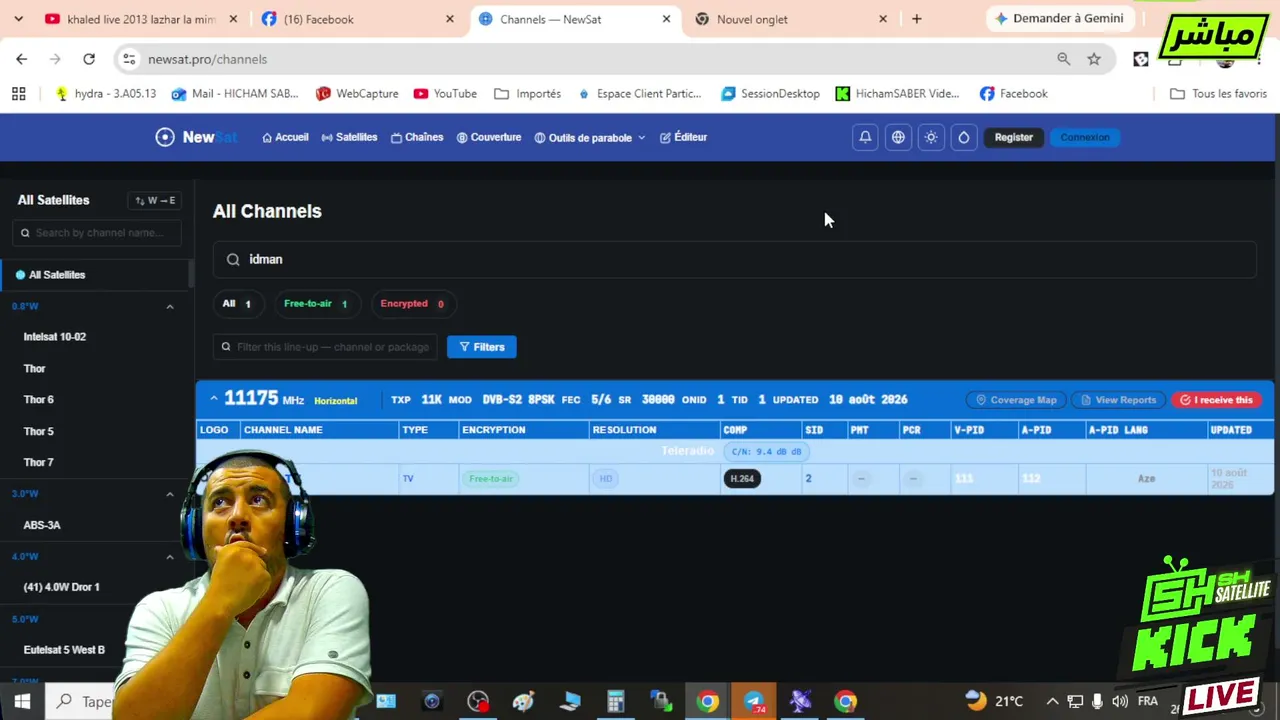Image resolution: width=1280 pixels, height=720 pixels.
Task: Select All Satellites in the sidebar
Action: click(94, 275)
